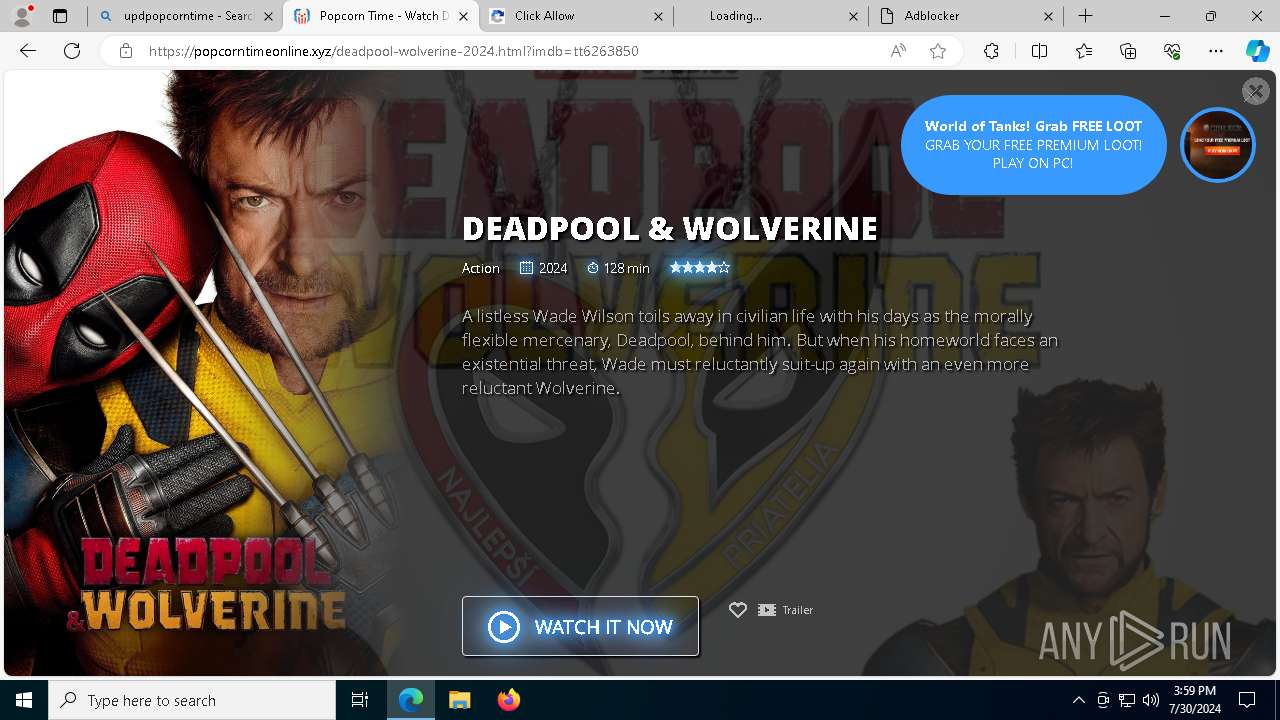1280x720 pixels.
Task: Refresh the current page
Action: 72,51
